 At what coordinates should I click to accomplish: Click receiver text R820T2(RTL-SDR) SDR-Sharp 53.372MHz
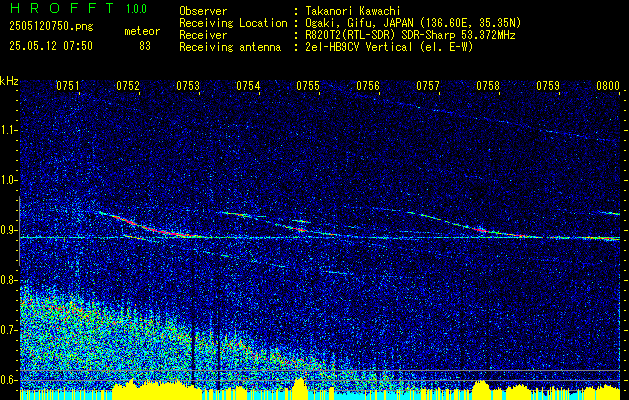click(410, 35)
